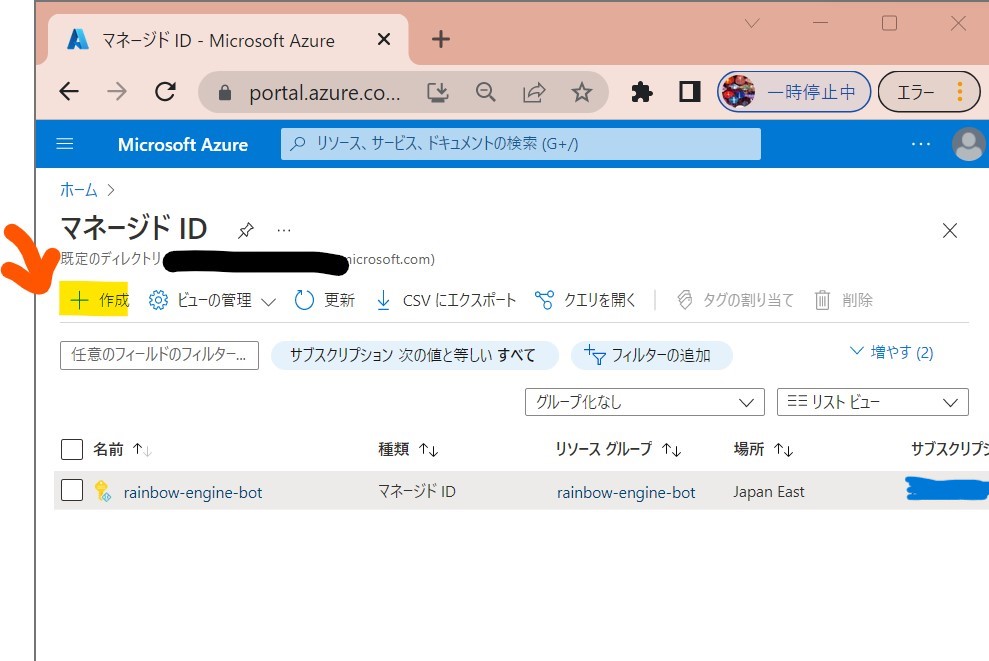The width and height of the screenshot is (989, 661).
Task: Sort by the 場所 column
Action: [763, 449]
